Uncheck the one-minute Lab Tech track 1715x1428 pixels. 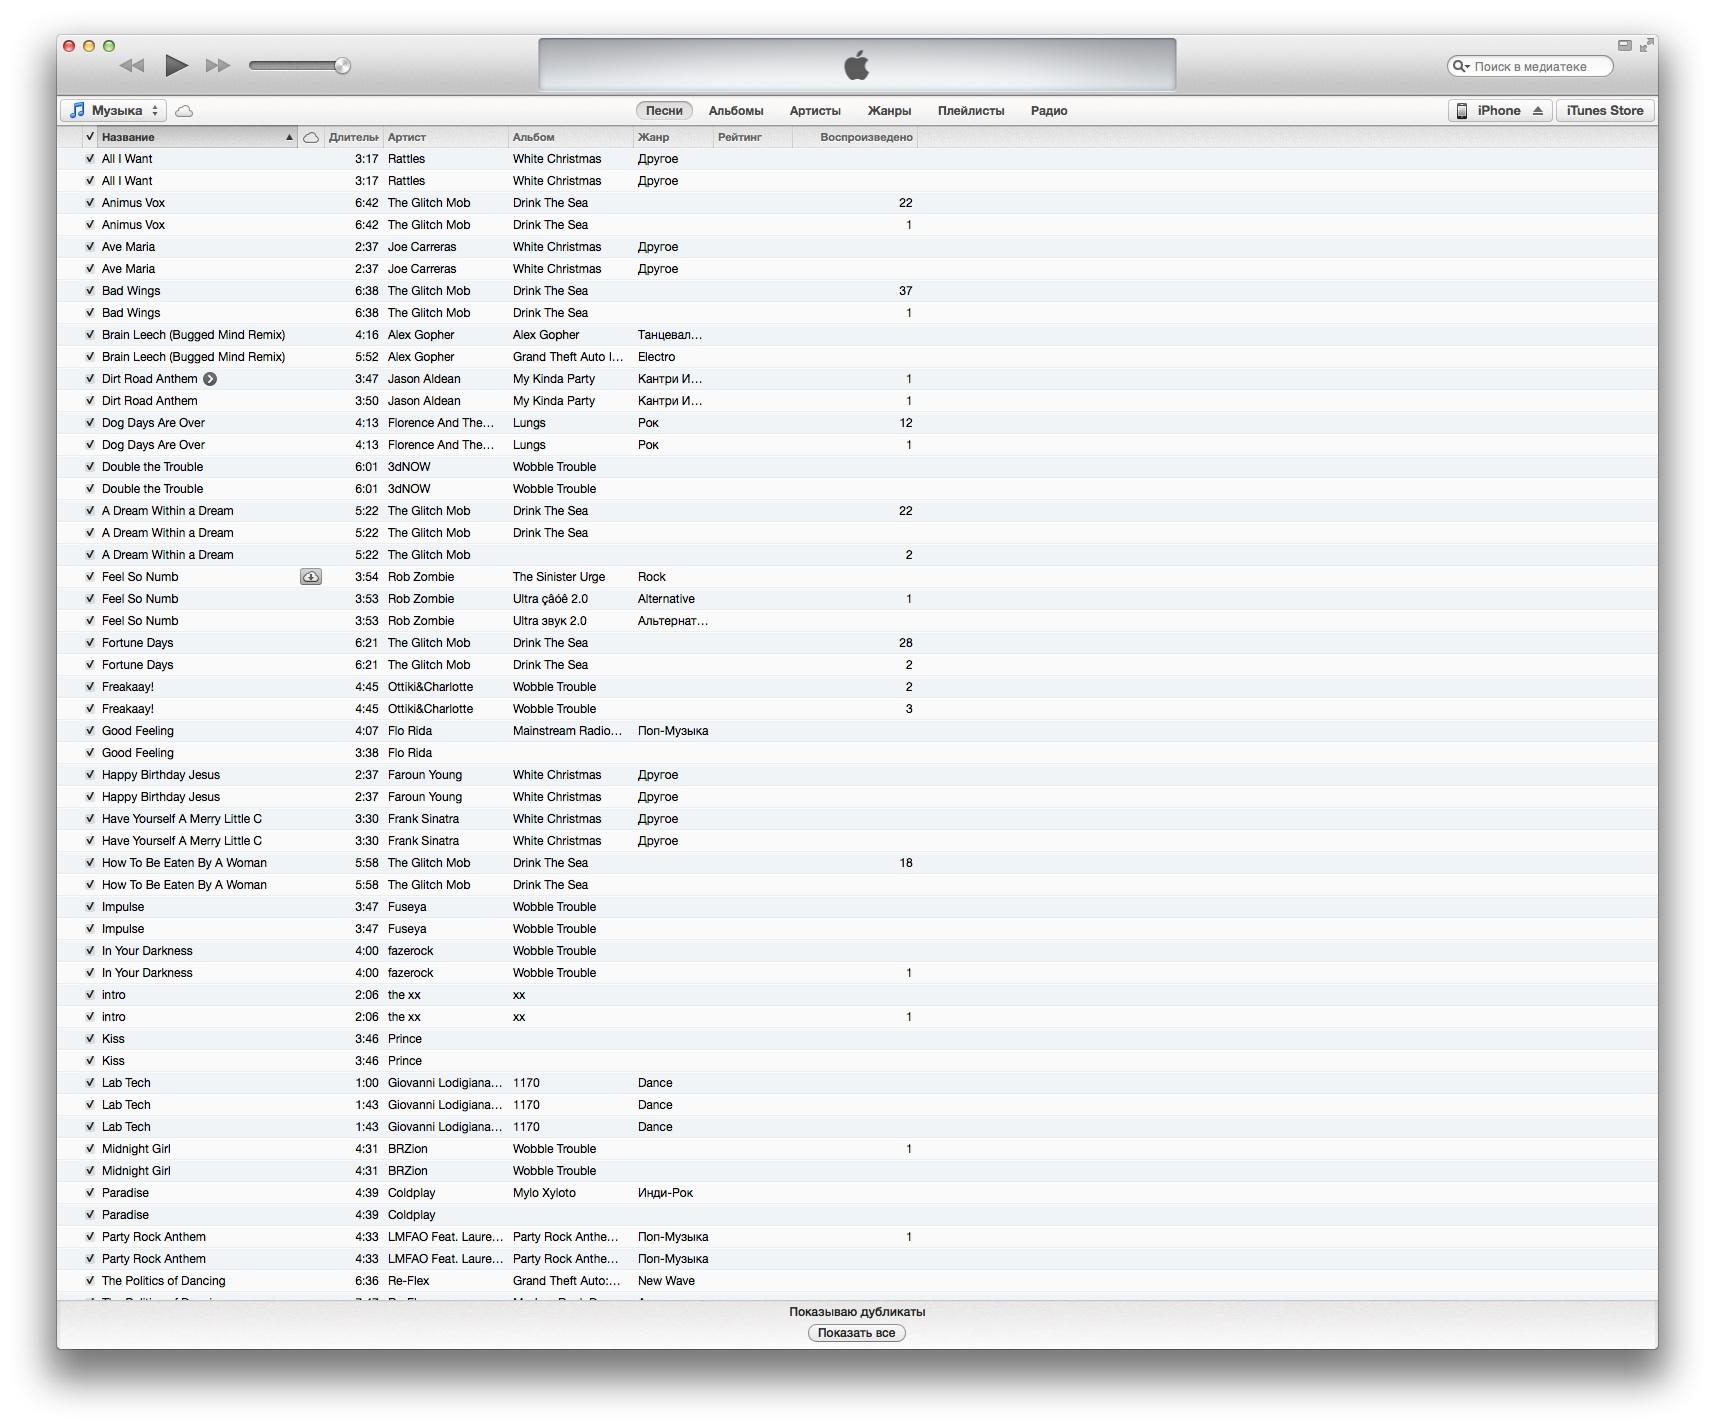(90, 1083)
